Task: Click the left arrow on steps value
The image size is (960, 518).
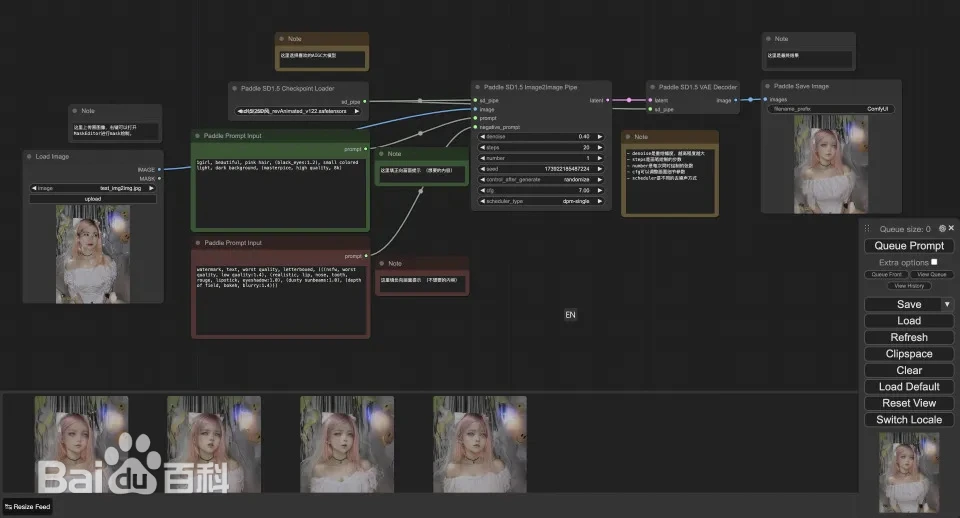Action: (x=483, y=147)
